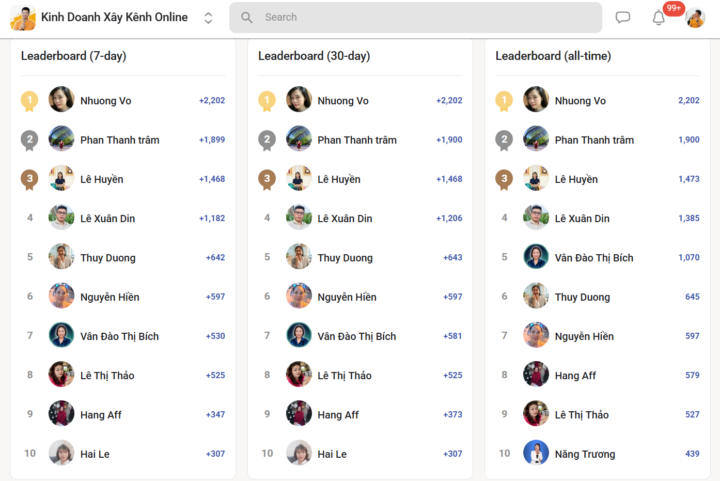The image size is (720, 481).
Task: Open Phan Thanh trâm in 30-day leaderboard
Action: pos(357,140)
